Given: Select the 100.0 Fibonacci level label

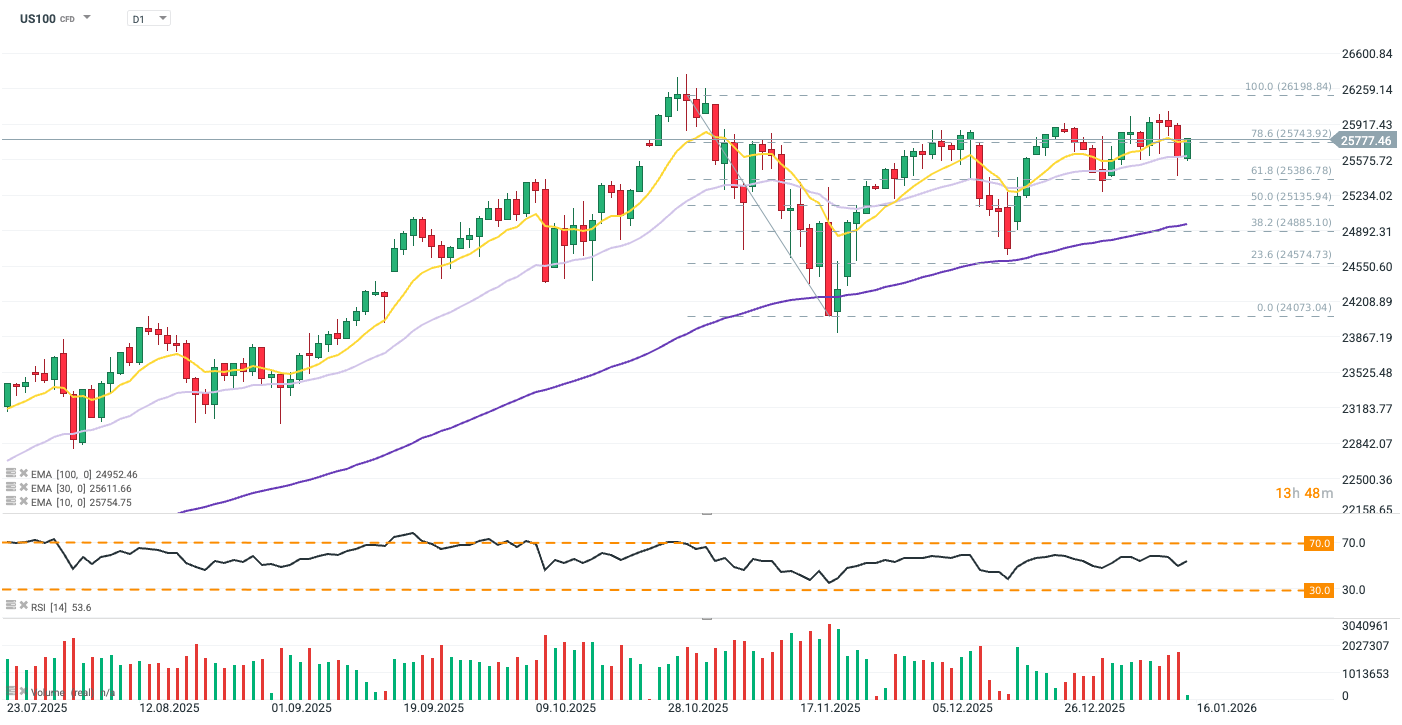Looking at the screenshot, I should tap(1288, 87).
